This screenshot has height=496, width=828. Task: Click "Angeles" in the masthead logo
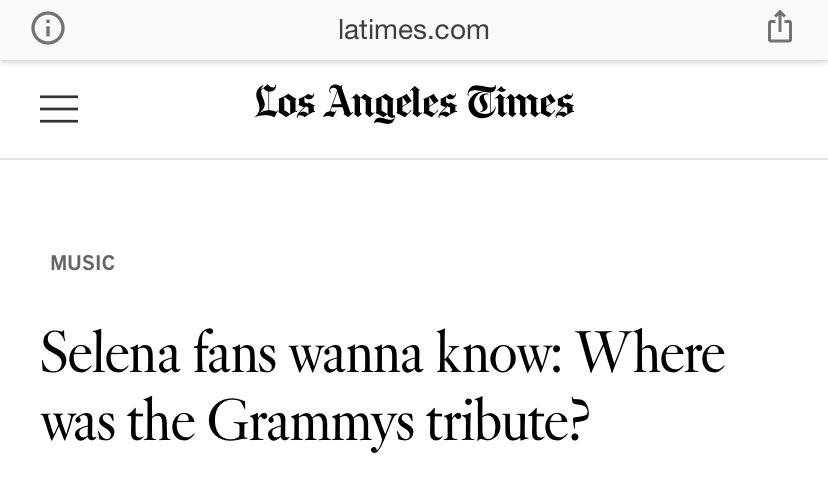coord(393,104)
